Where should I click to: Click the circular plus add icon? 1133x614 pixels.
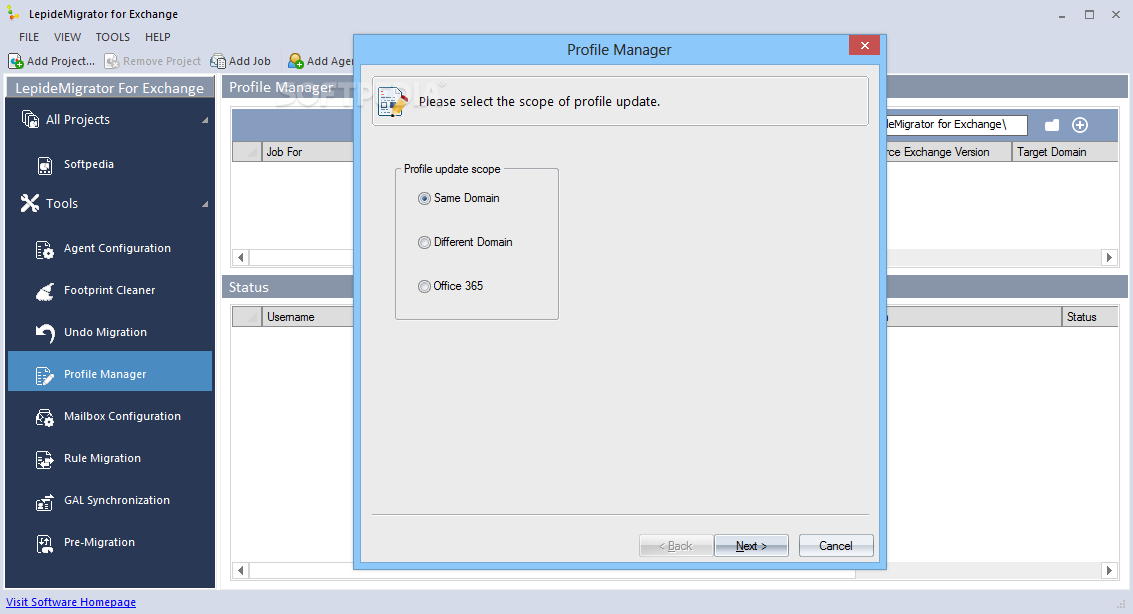point(1080,125)
